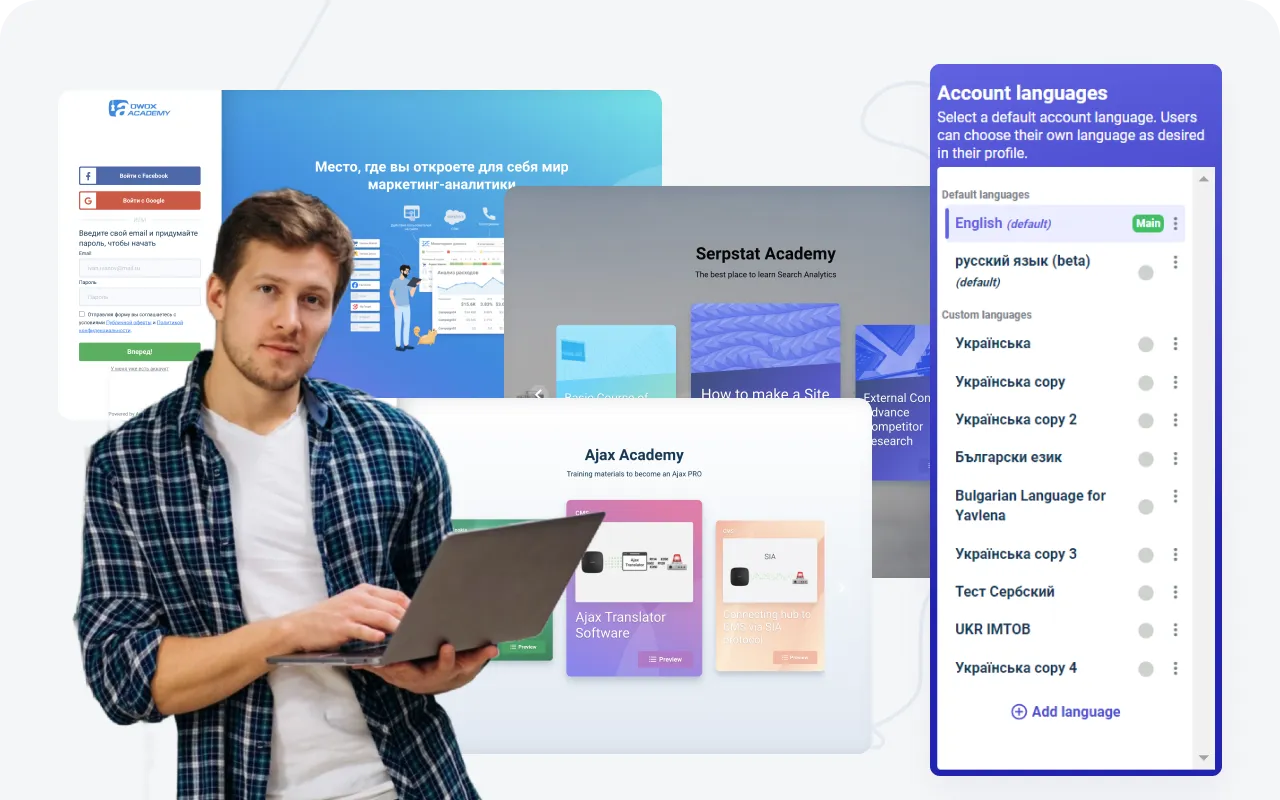Sign in with Google on OWOX Academy
Screen dimensions: 1280x800
click(x=139, y=201)
